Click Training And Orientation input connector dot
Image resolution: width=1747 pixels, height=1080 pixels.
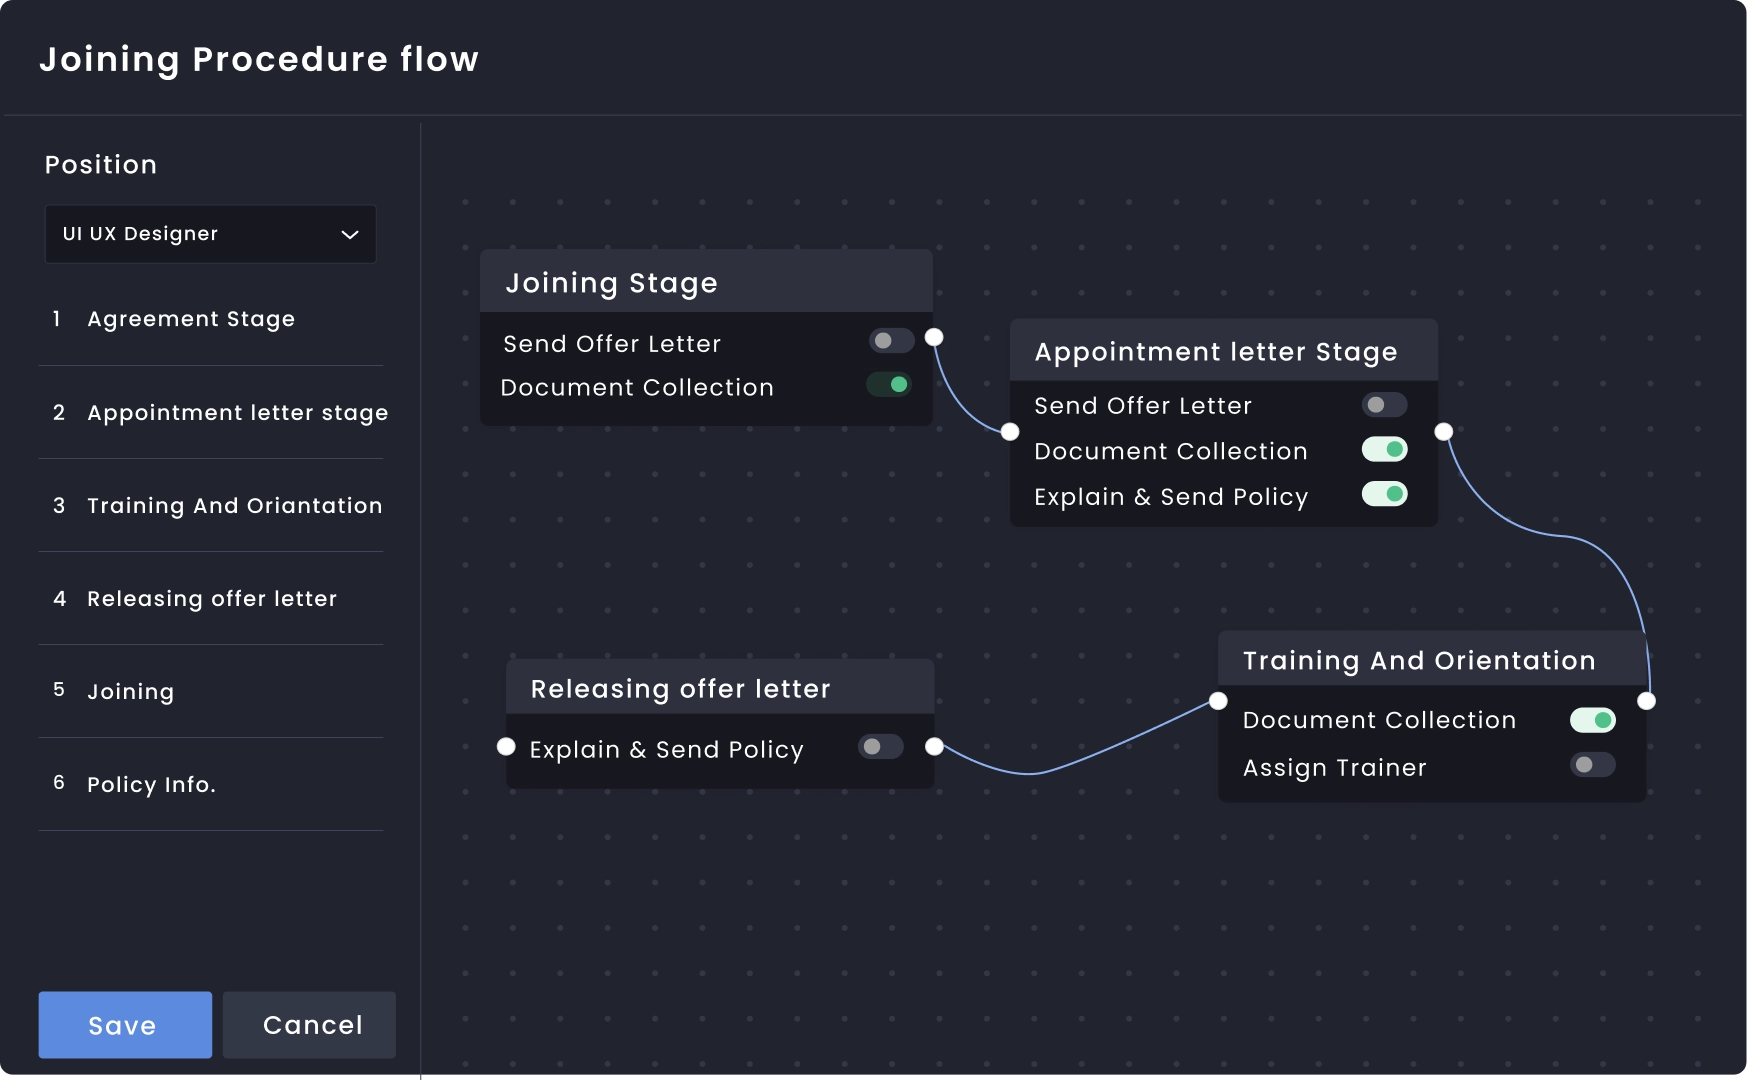(1218, 701)
